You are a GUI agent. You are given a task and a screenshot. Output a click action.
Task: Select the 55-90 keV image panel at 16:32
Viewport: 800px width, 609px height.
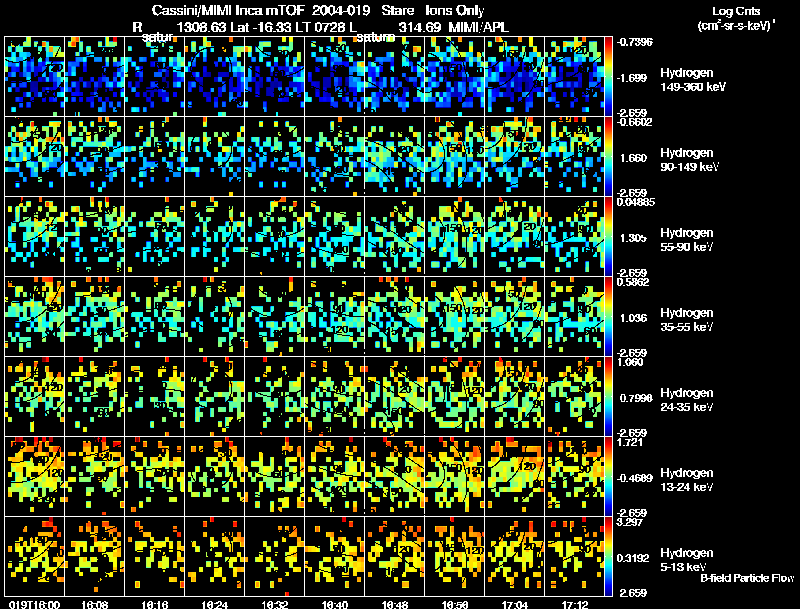tap(275, 237)
